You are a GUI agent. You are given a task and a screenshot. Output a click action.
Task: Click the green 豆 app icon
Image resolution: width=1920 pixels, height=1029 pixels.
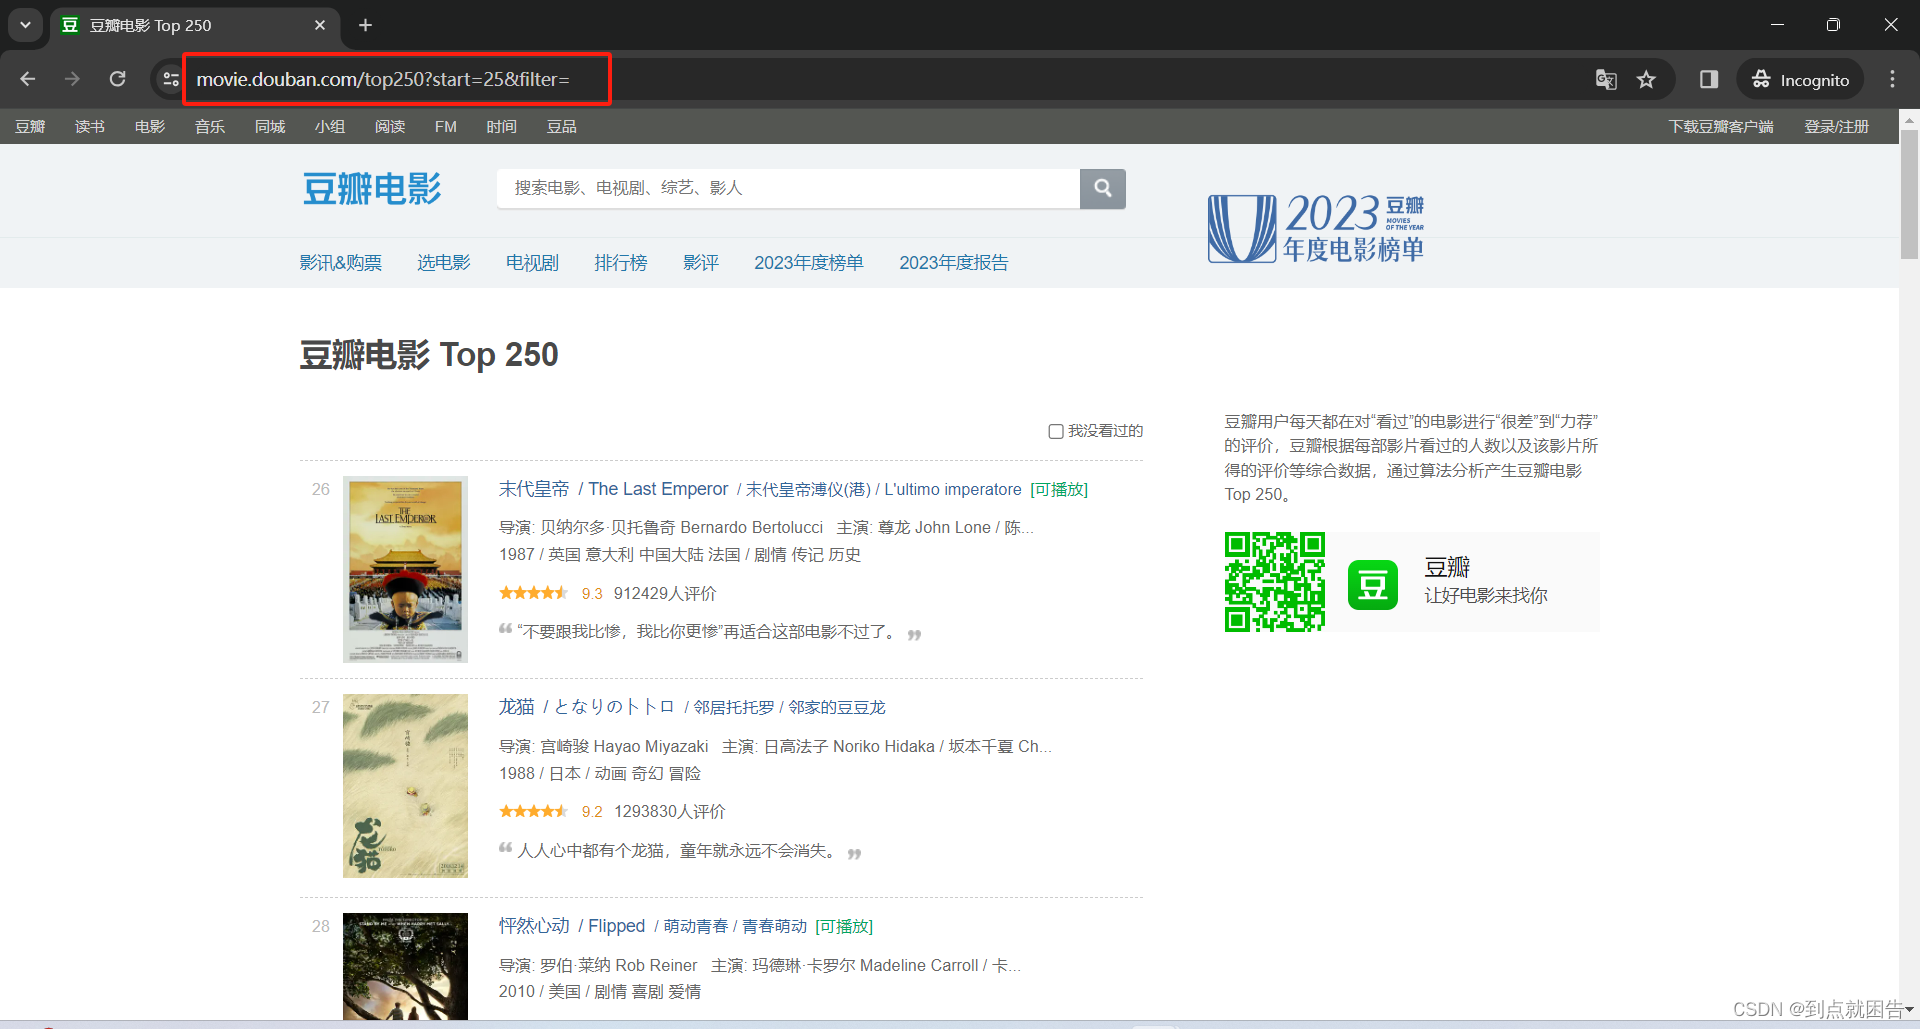click(x=1373, y=584)
